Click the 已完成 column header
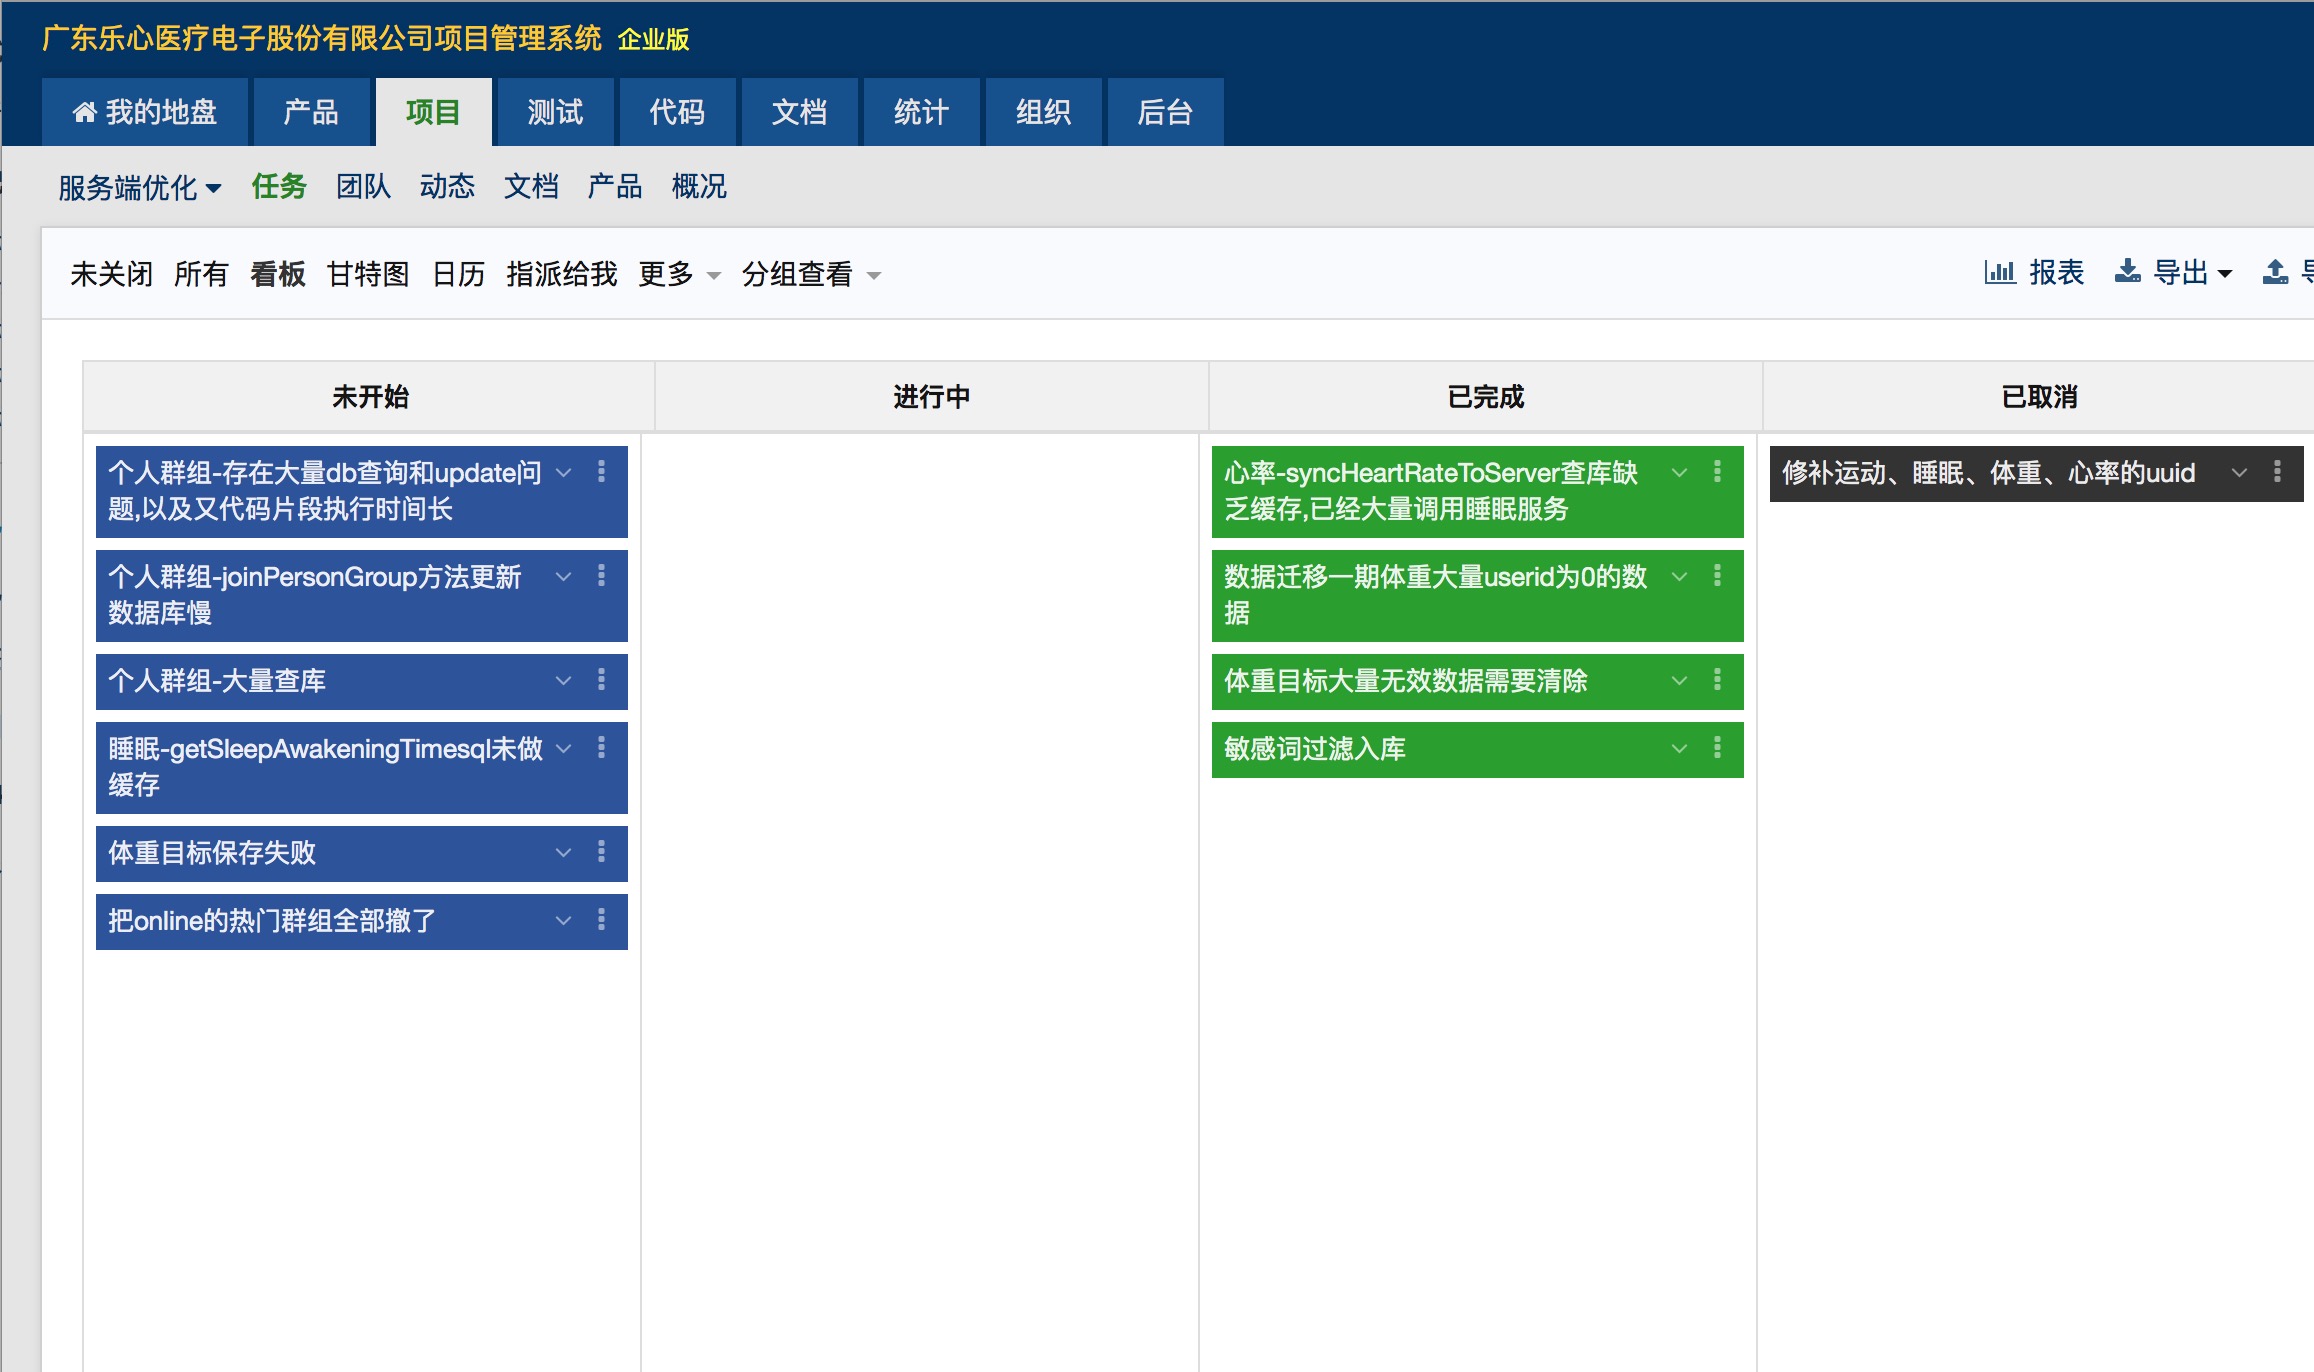The width and height of the screenshot is (2314, 1372). click(x=1485, y=397)
